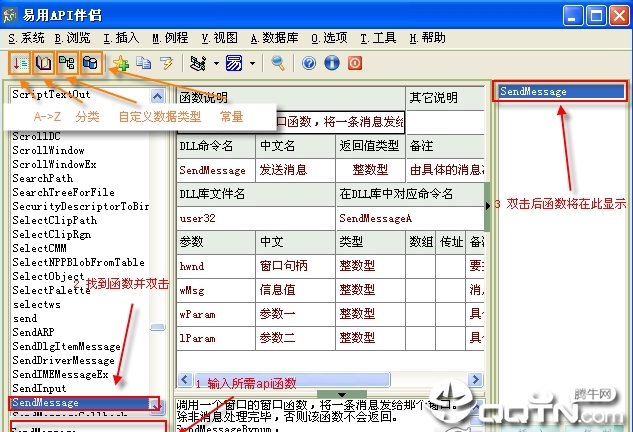Click the blue question mark help icon
Viewport: 633px width, 432px height.
pos(309,63)
